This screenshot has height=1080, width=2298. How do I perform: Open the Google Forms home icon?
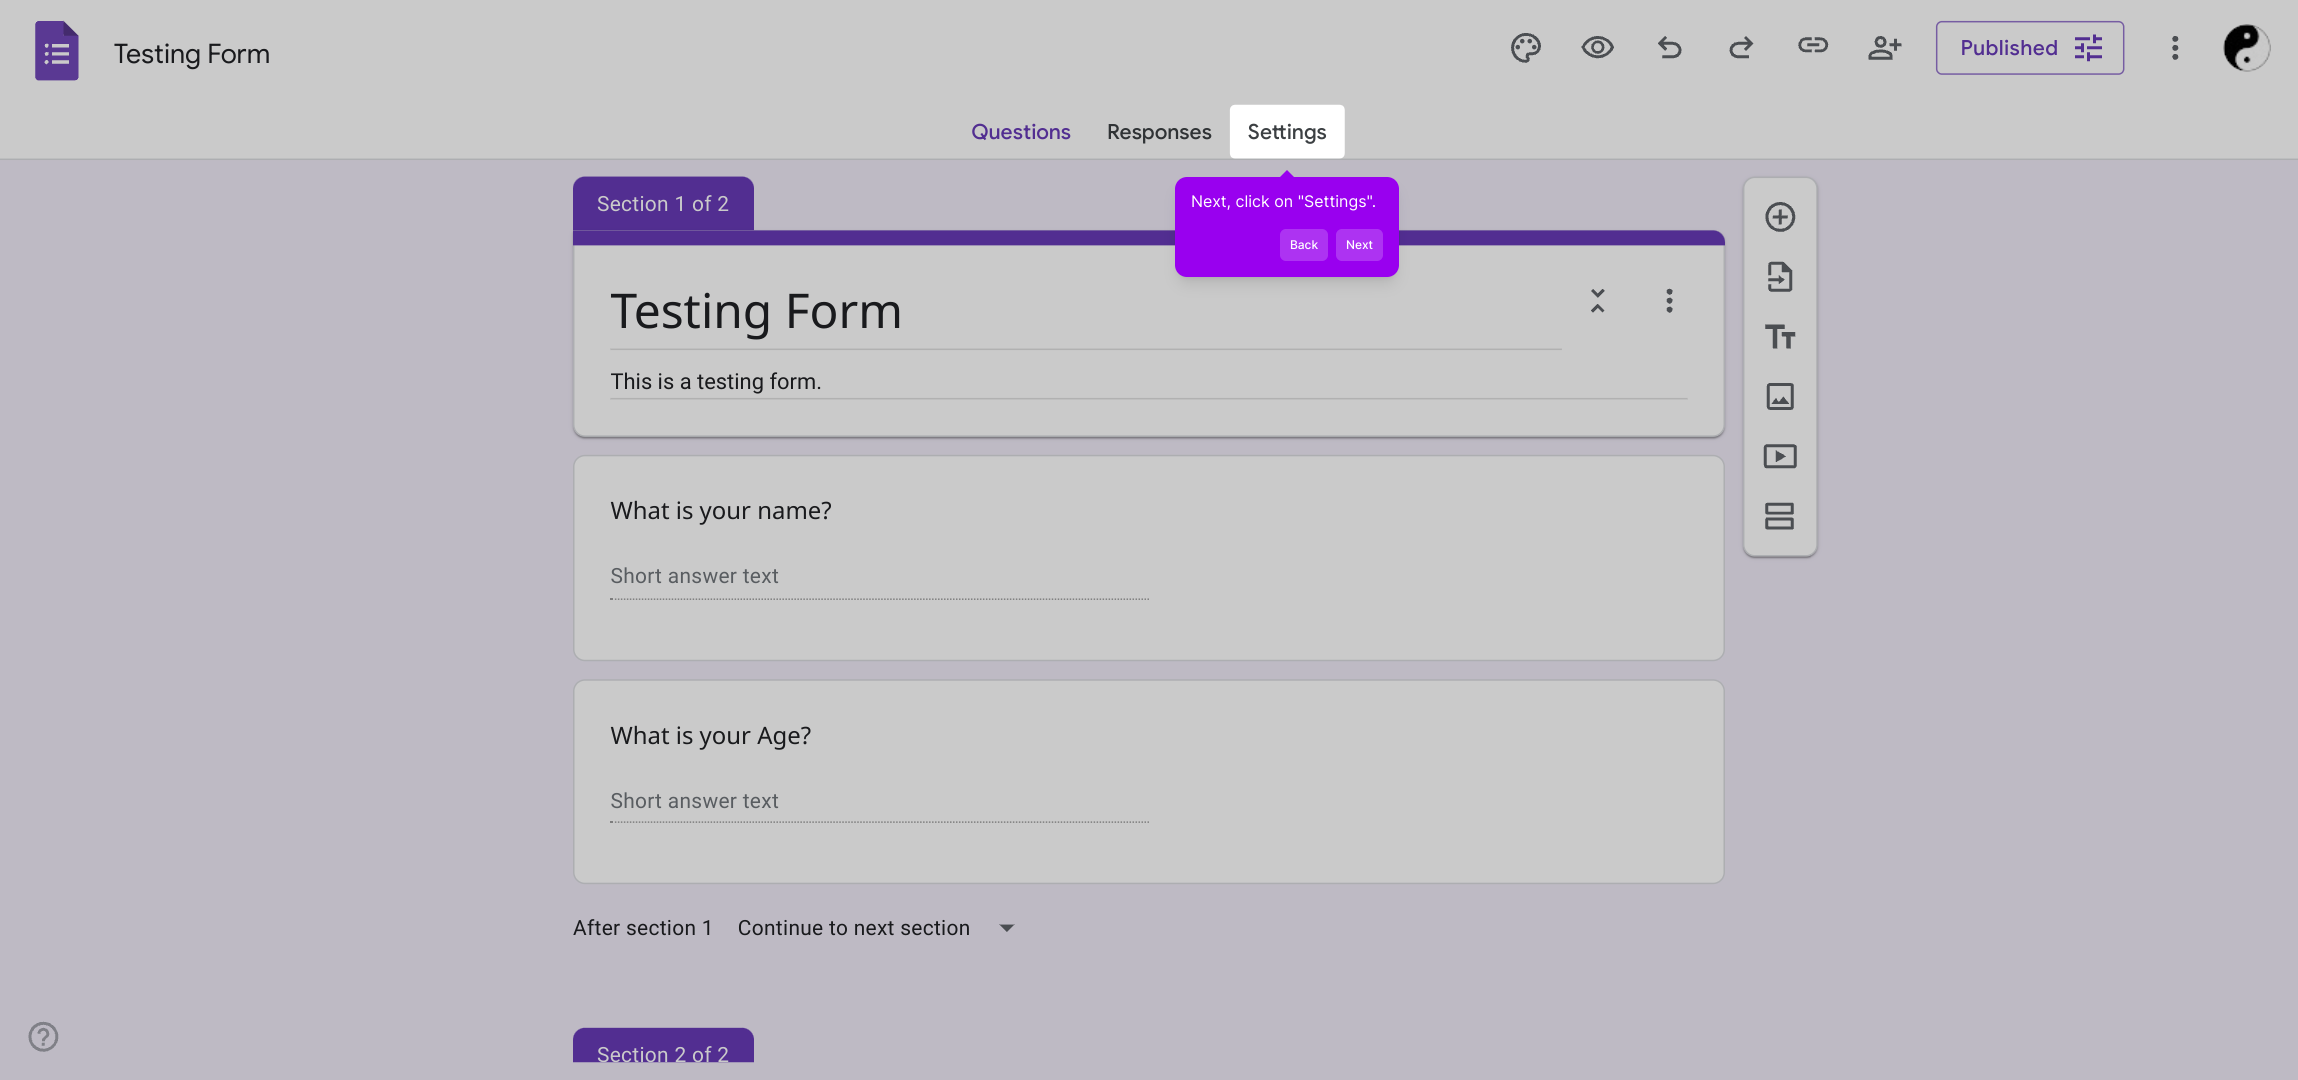coord(57,51)
